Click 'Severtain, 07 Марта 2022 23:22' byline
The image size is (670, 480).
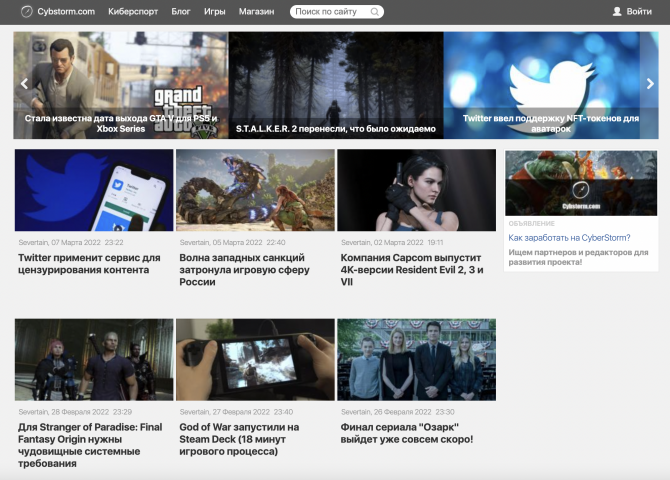[71, 242]
